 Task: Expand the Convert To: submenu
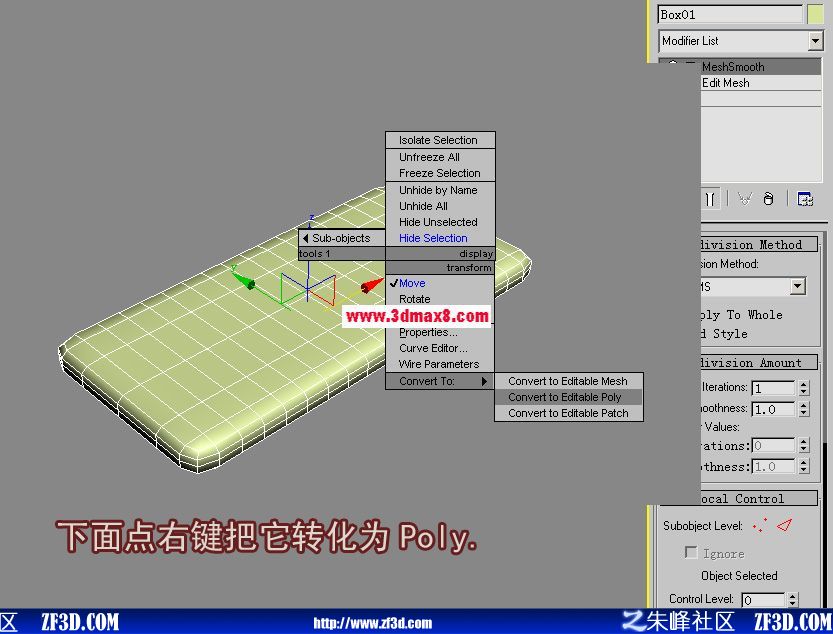pyautogui.click(x=440, y=381)
